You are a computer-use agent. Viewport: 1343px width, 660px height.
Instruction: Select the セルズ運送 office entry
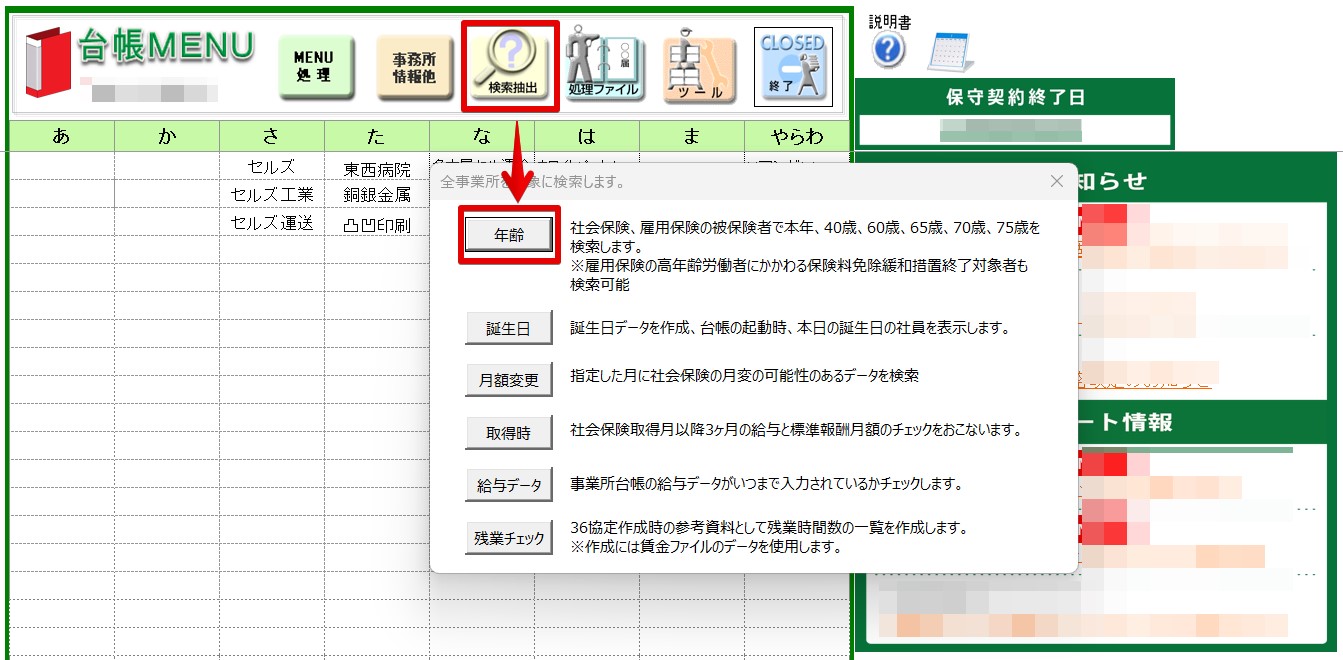(272, 223)
